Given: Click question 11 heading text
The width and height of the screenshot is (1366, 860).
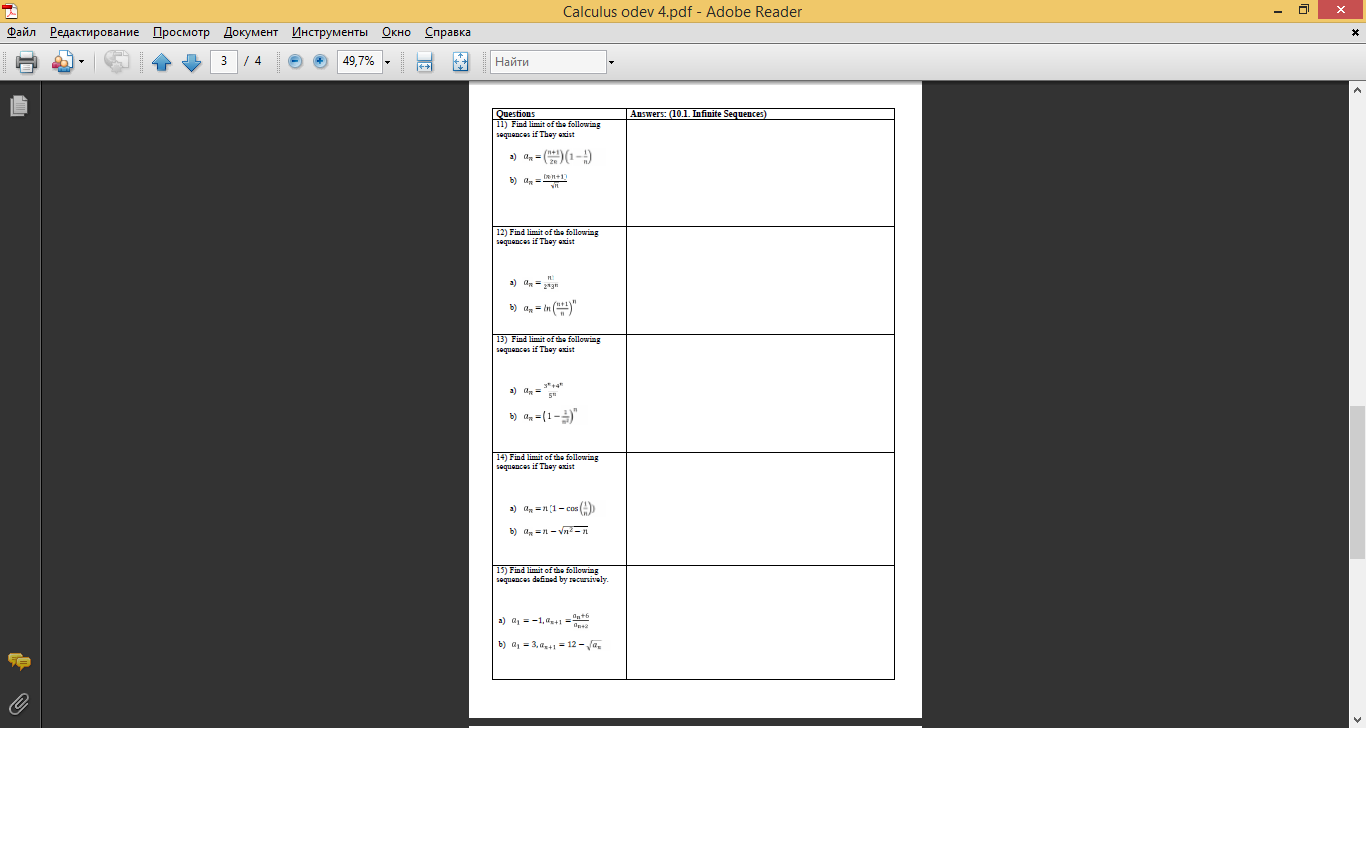Looking at the screenshot, I should (x=548, y=129).
